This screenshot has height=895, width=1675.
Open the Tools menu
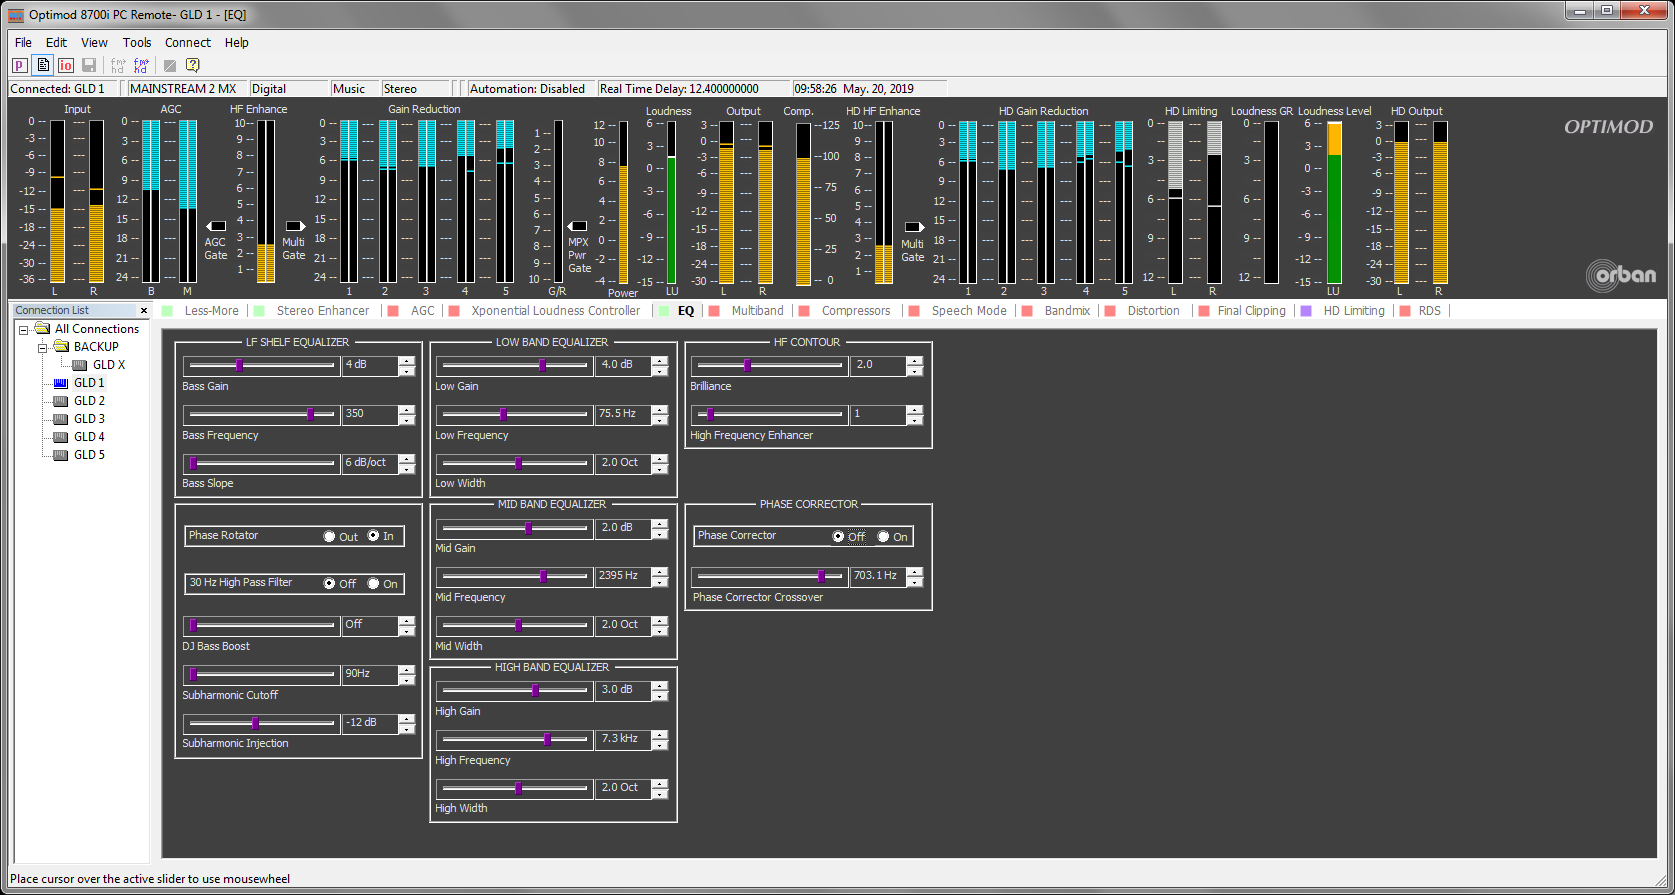pos(137,43)
